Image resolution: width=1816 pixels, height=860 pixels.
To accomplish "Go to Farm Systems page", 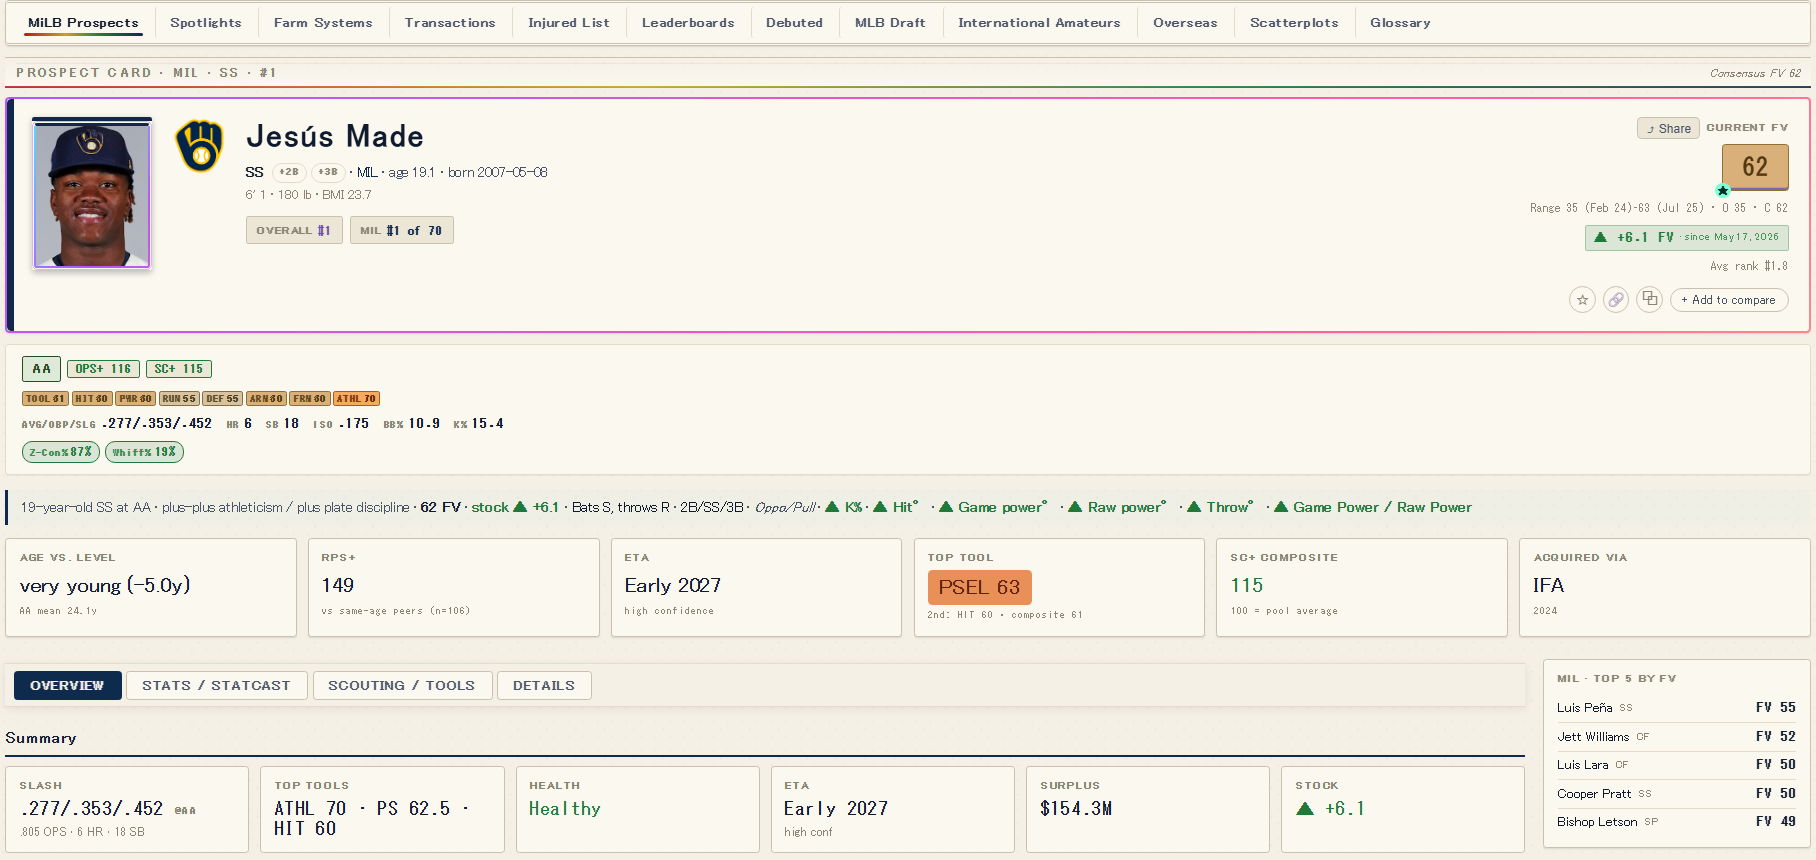I will point(323,23).
